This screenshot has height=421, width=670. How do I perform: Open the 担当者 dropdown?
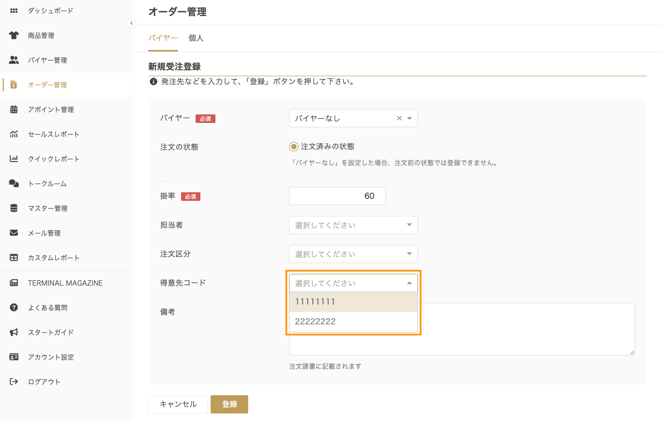[x=353, y=225]
